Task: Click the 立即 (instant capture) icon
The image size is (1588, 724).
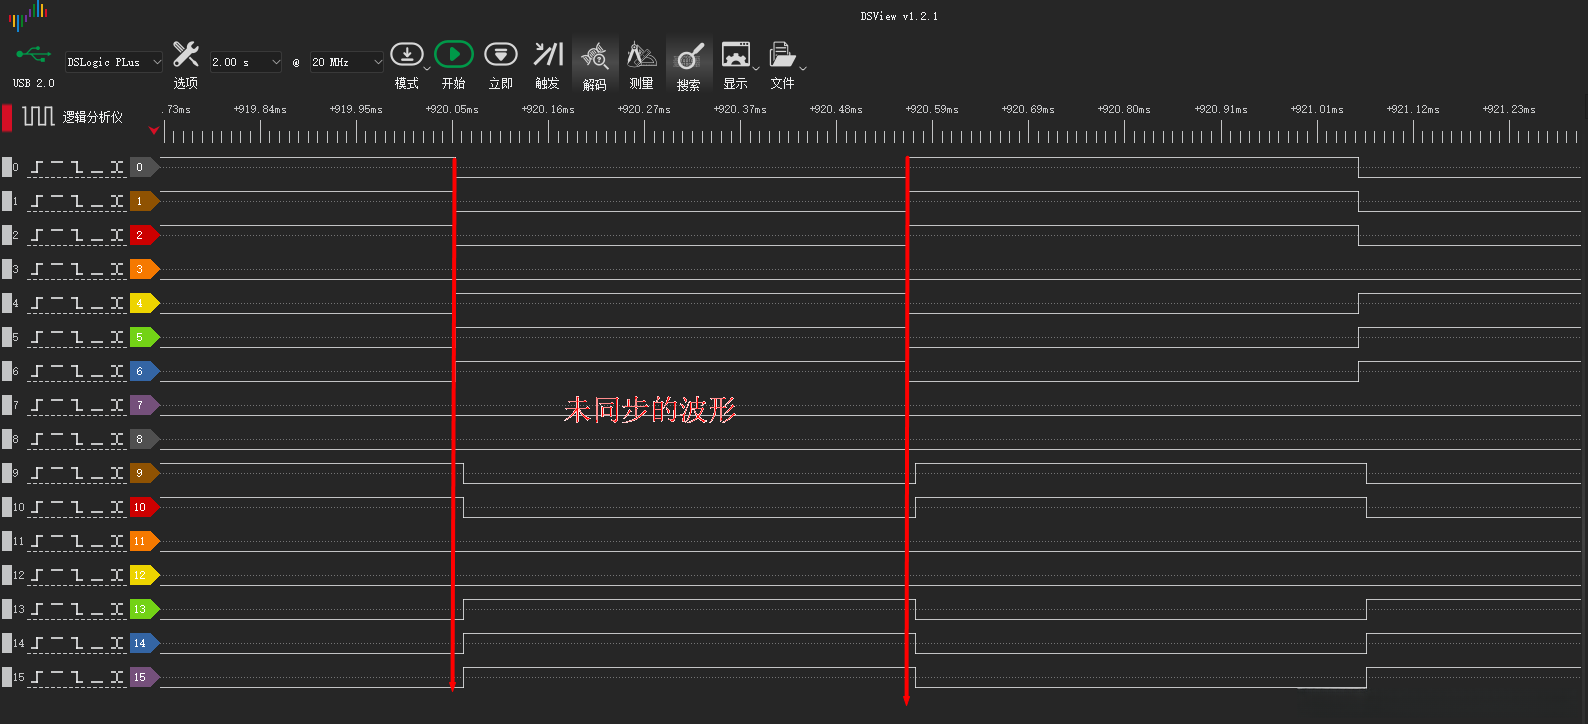Action: tap(500, 54)
